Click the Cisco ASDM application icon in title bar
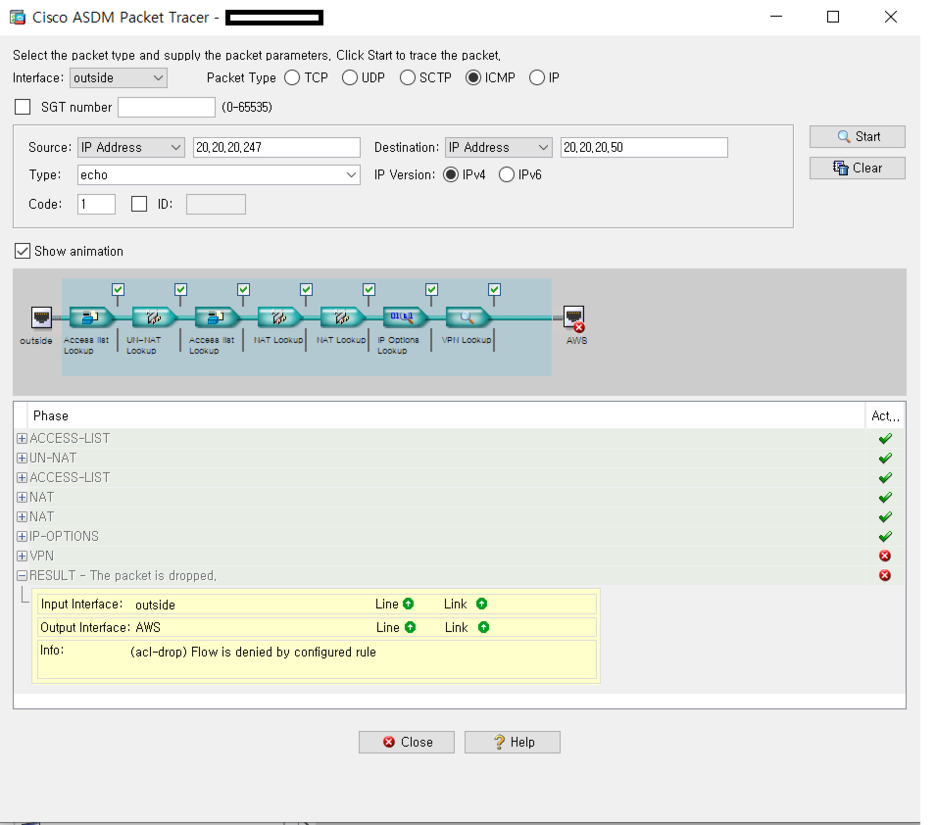The width and height of the screenshot is (936, 825). pyautogui.click(x=18, y=17)
